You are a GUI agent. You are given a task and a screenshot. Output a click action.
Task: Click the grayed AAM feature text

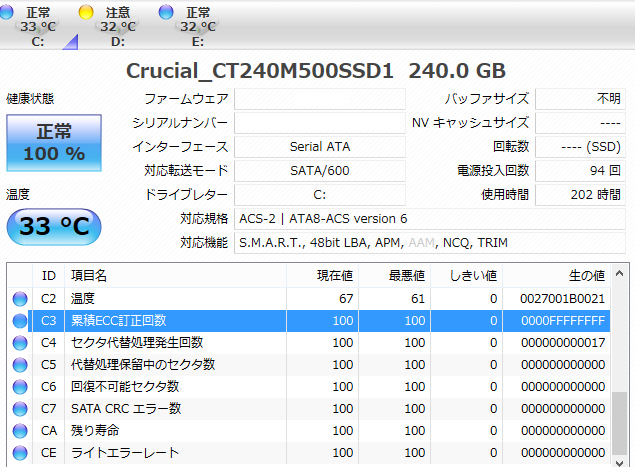pos(422,243)
